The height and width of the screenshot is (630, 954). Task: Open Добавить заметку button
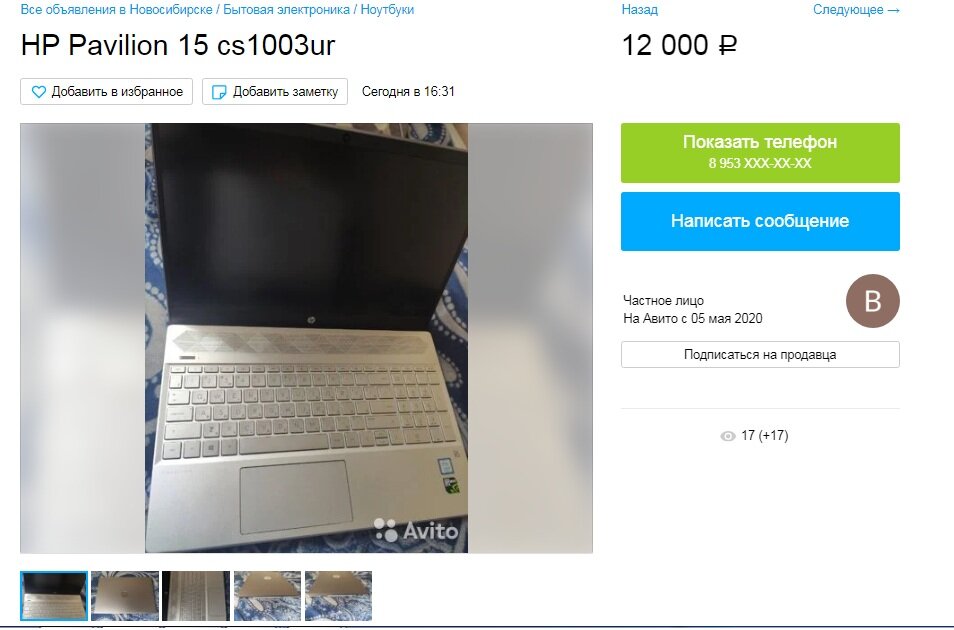tap(275, 91)
